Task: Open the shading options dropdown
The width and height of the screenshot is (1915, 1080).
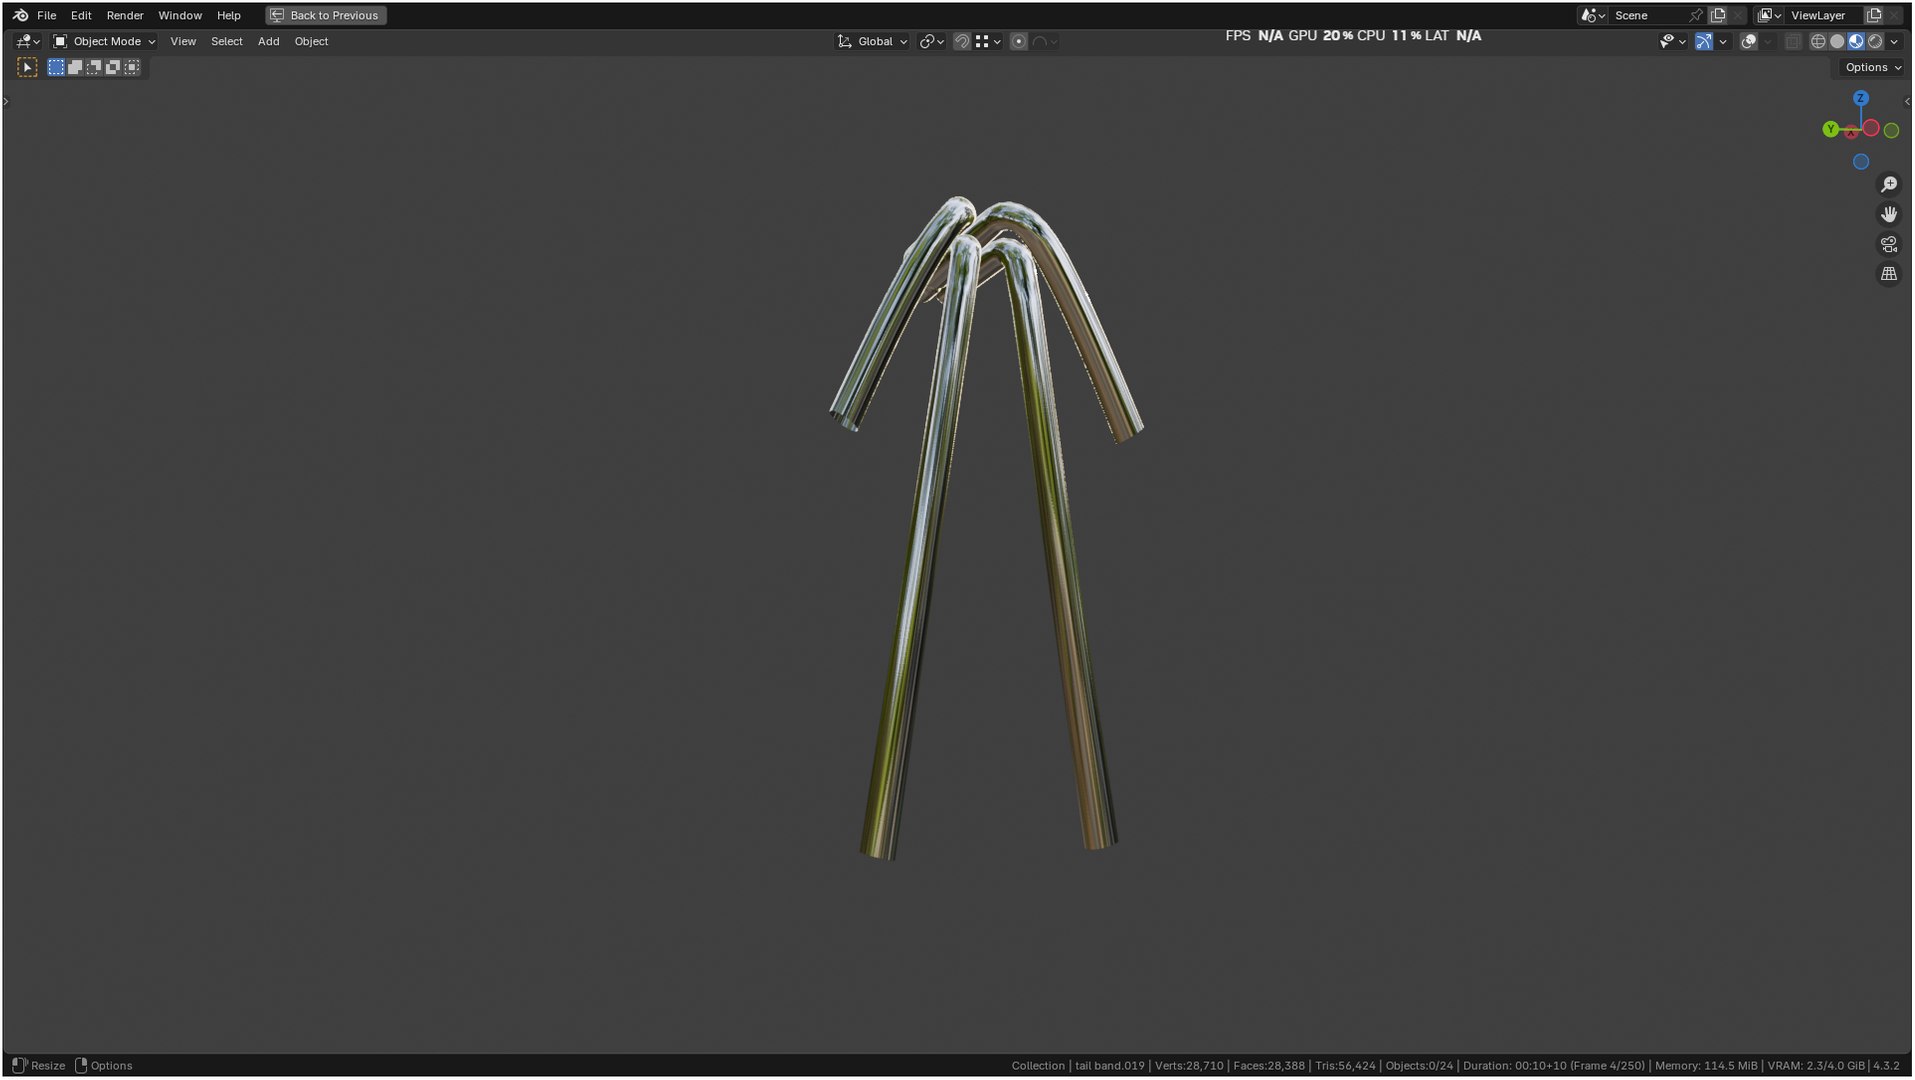Action: (x=1894, y=41)
